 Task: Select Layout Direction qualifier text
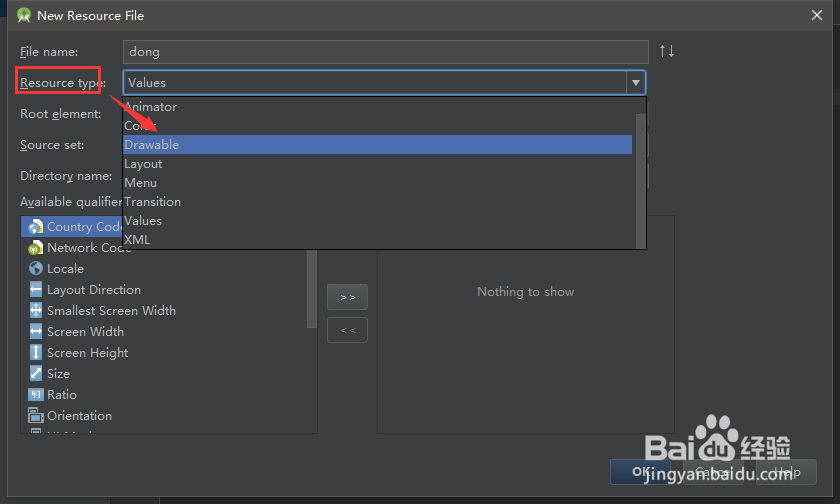pyautogui.click(x=94, y=290)
